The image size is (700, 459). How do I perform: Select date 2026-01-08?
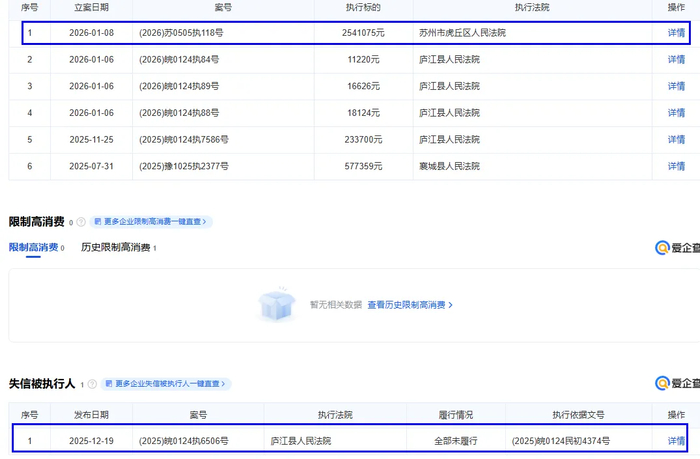pyautogui.click(x=92, y=33)
